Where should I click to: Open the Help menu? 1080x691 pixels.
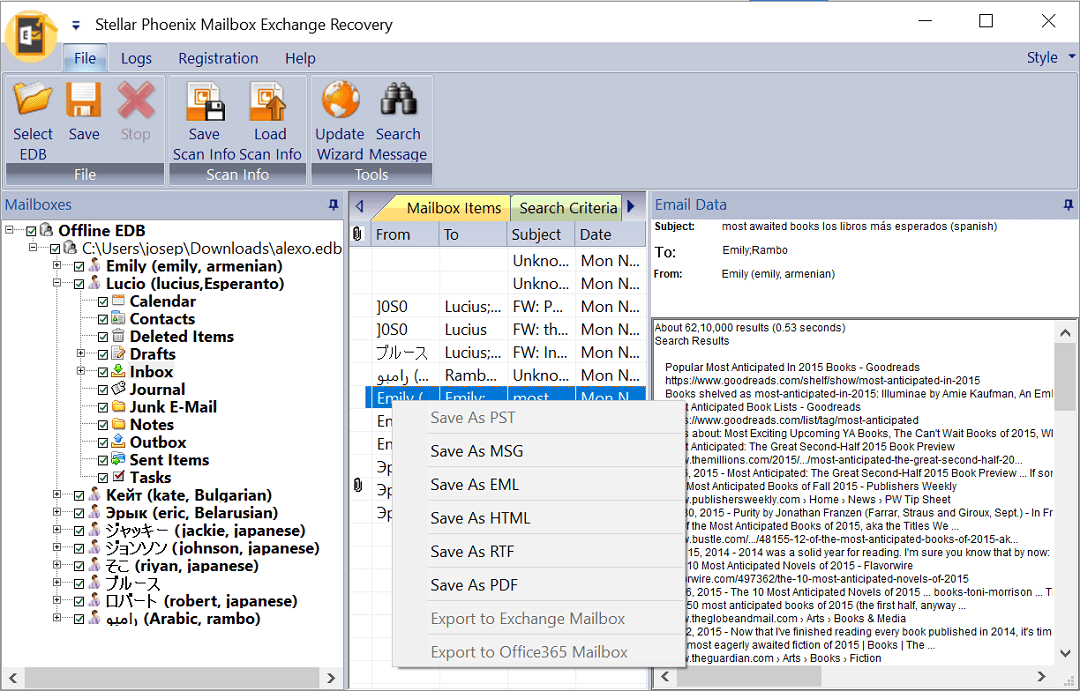tap(300, 59)
